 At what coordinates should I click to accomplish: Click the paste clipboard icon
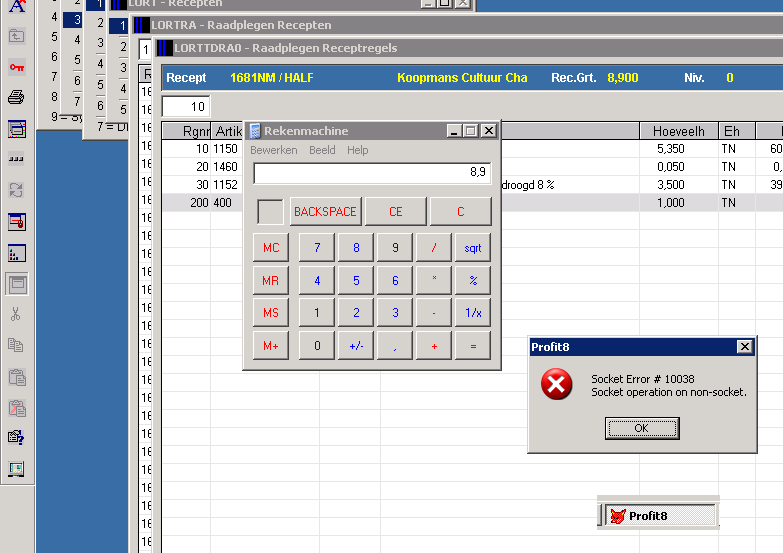pos(16,377)
